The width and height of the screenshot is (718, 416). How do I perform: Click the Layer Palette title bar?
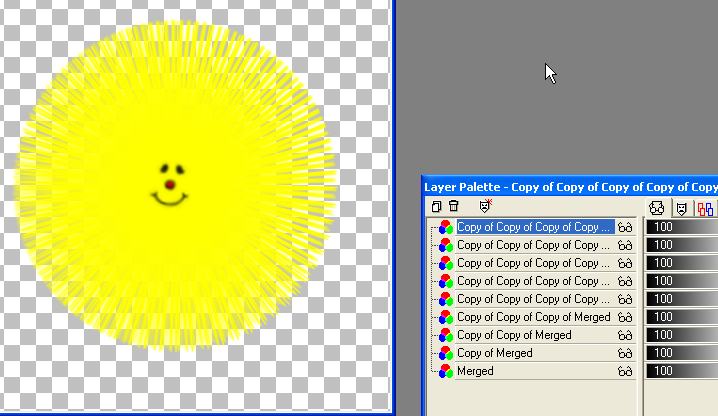point(570,187)
